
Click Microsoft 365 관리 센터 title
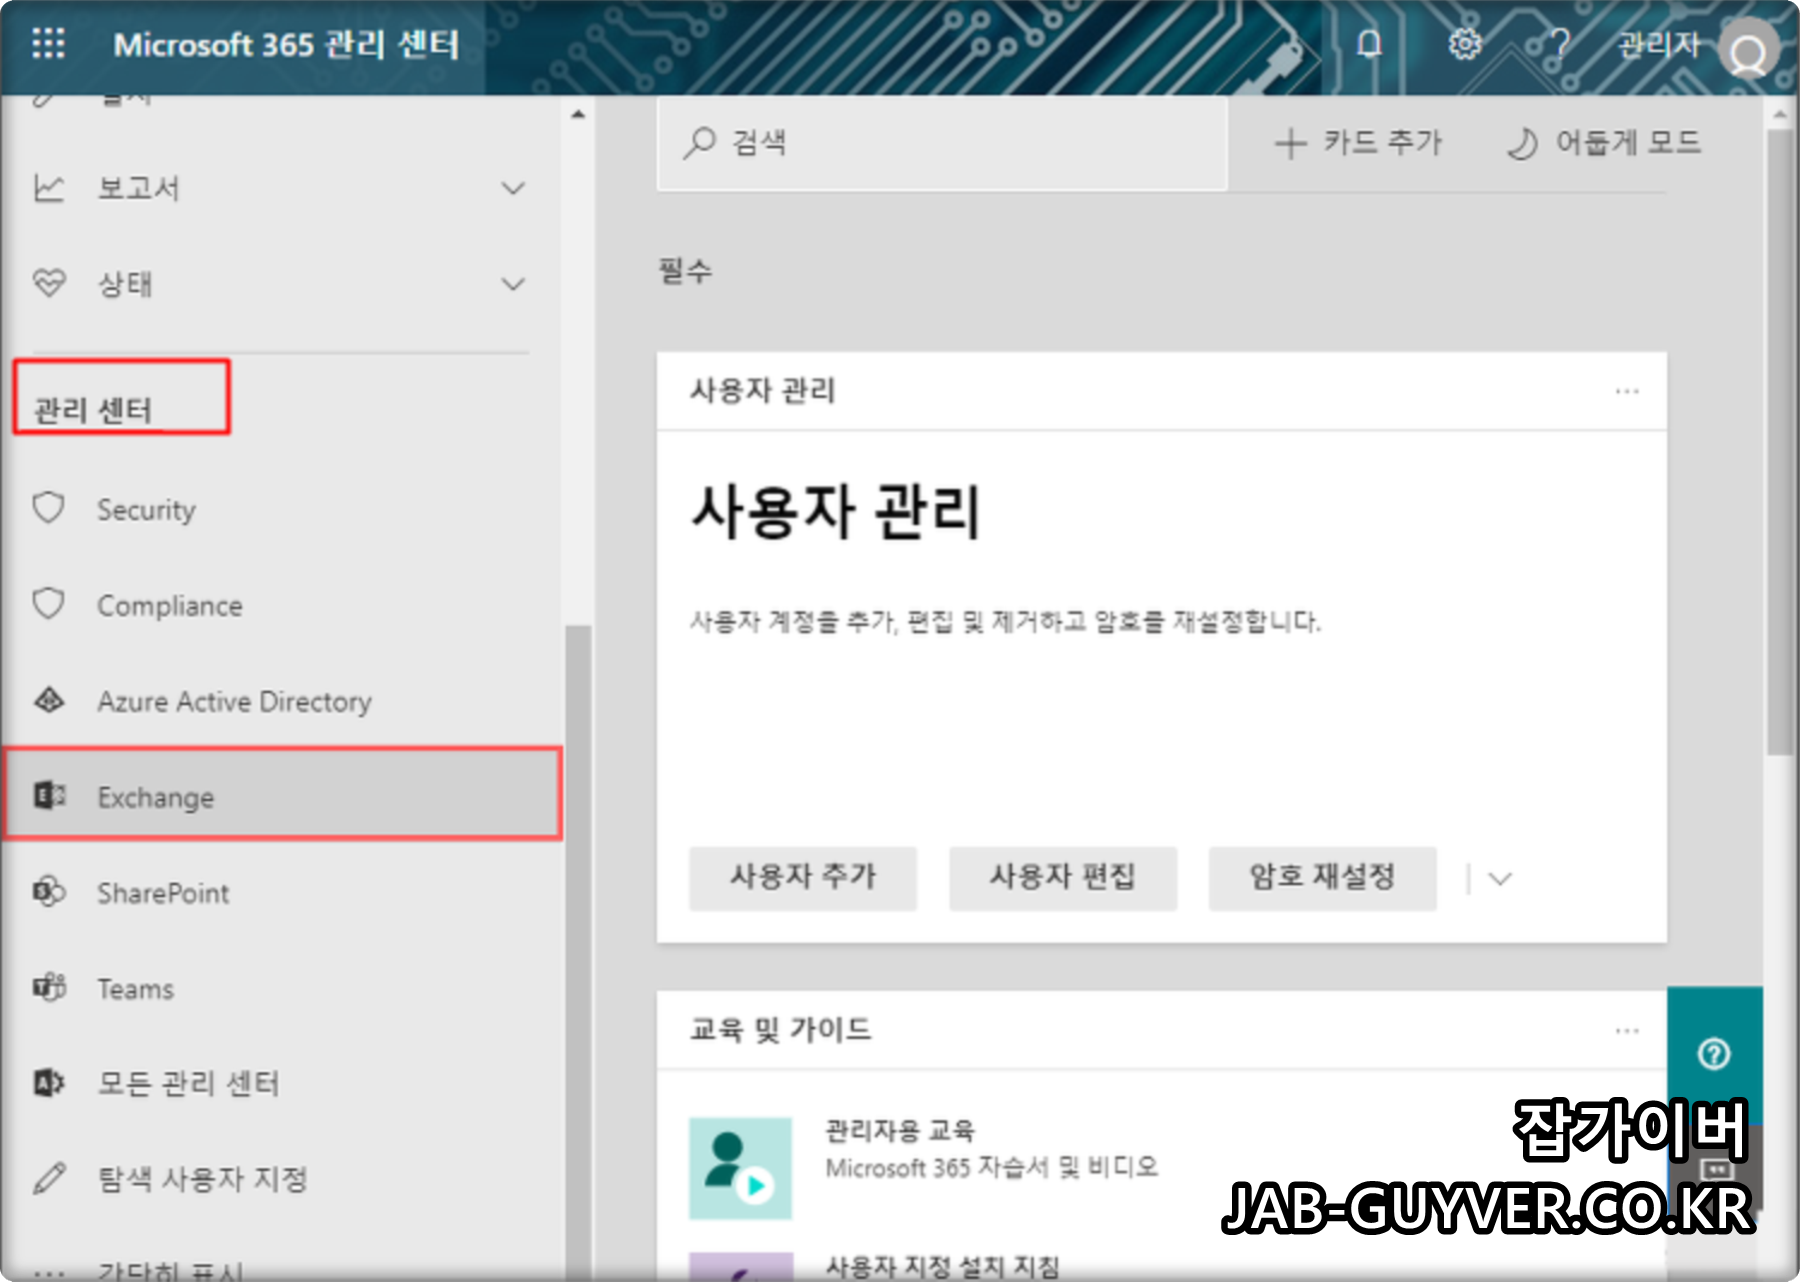286,45
